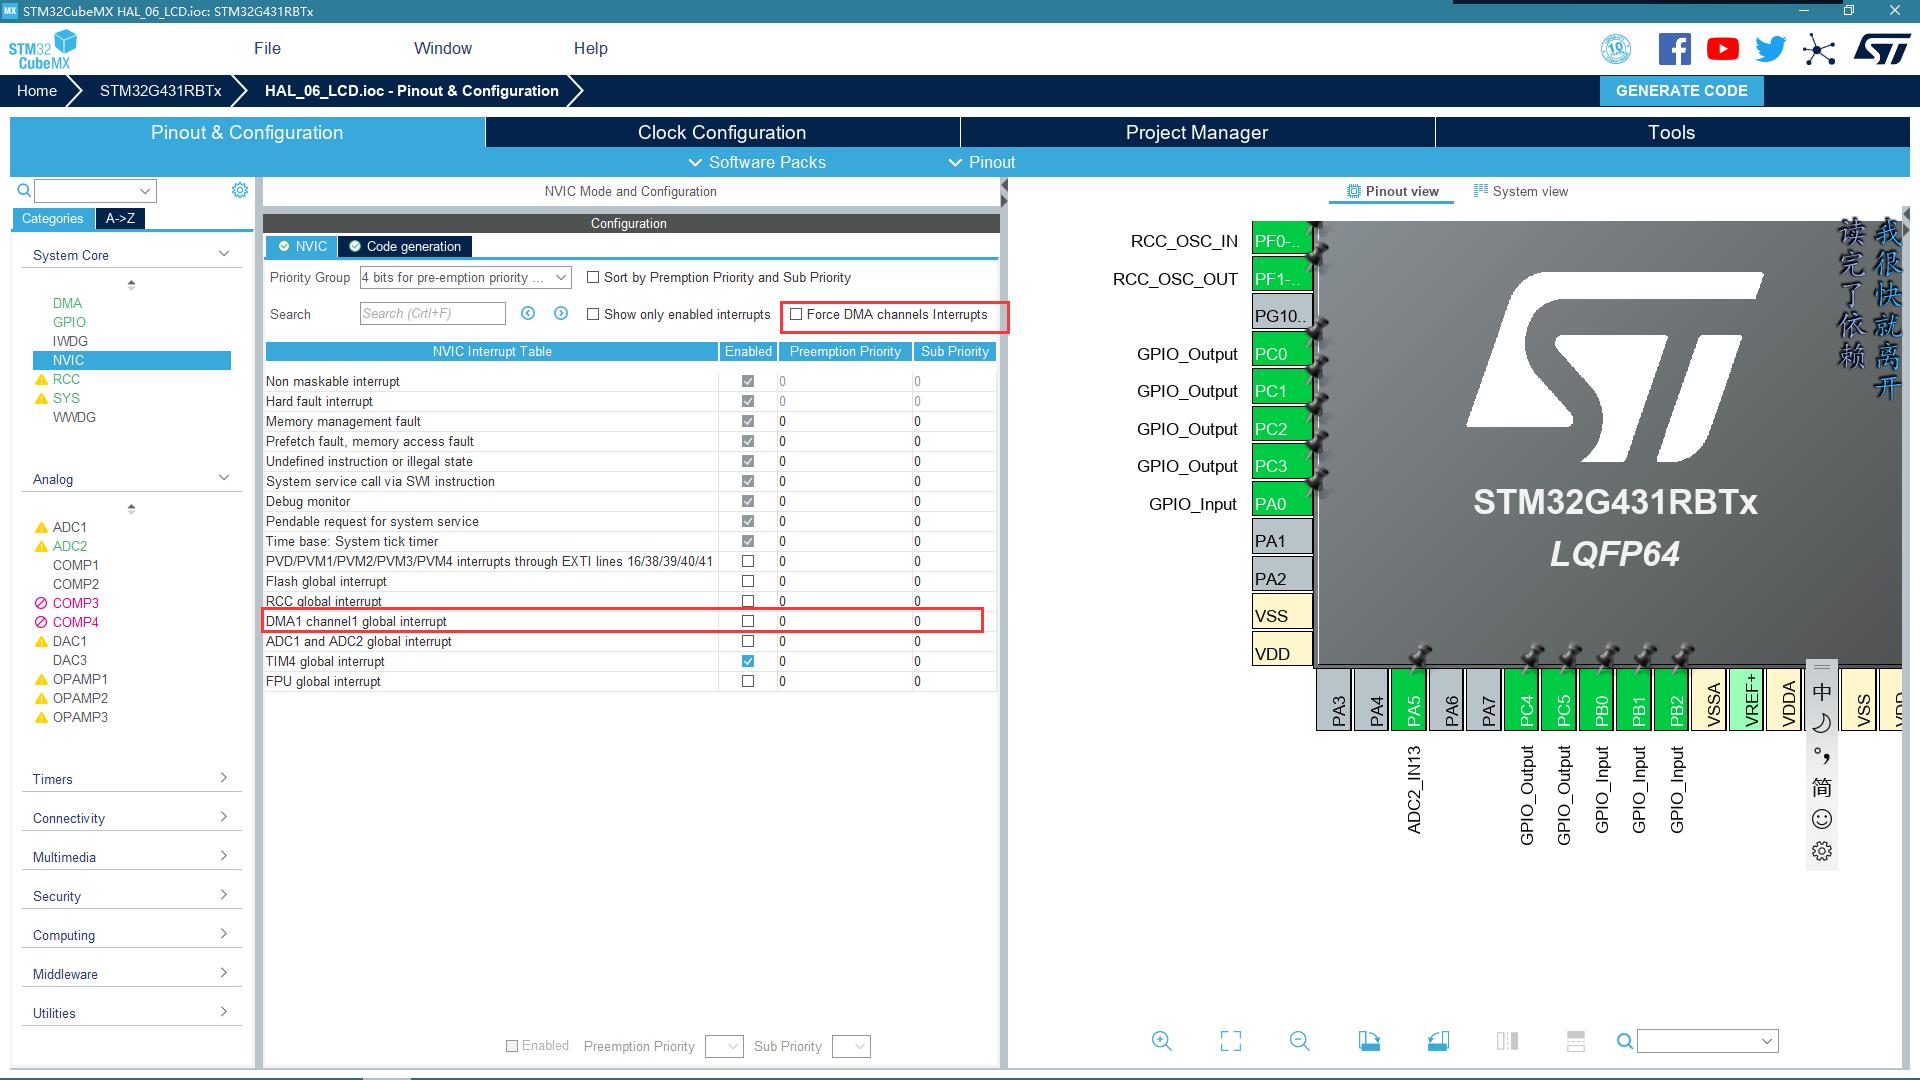1920x1080 pixels.
Task: Zoom in on the chip pinout view
Action: pyautogui.click(x=1161, y=1041)
